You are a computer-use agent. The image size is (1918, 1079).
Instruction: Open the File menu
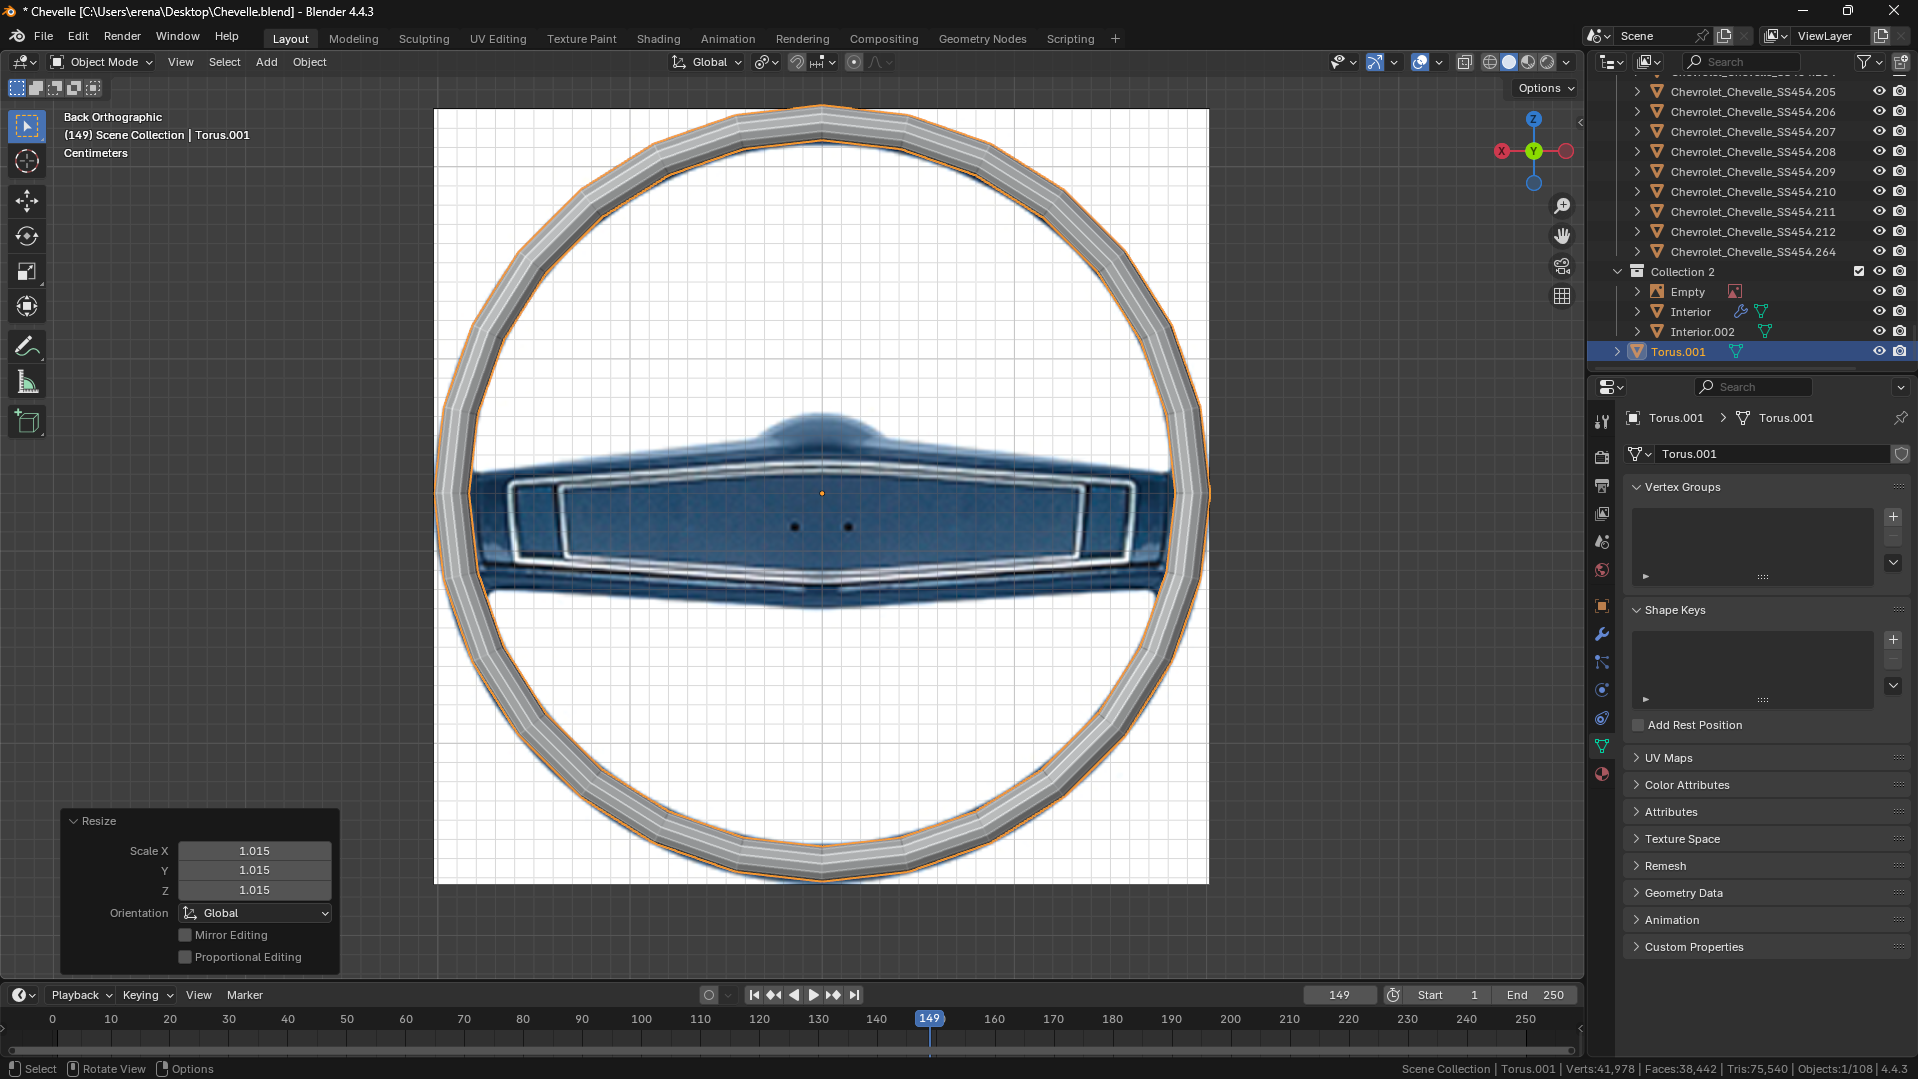point(43,36)
